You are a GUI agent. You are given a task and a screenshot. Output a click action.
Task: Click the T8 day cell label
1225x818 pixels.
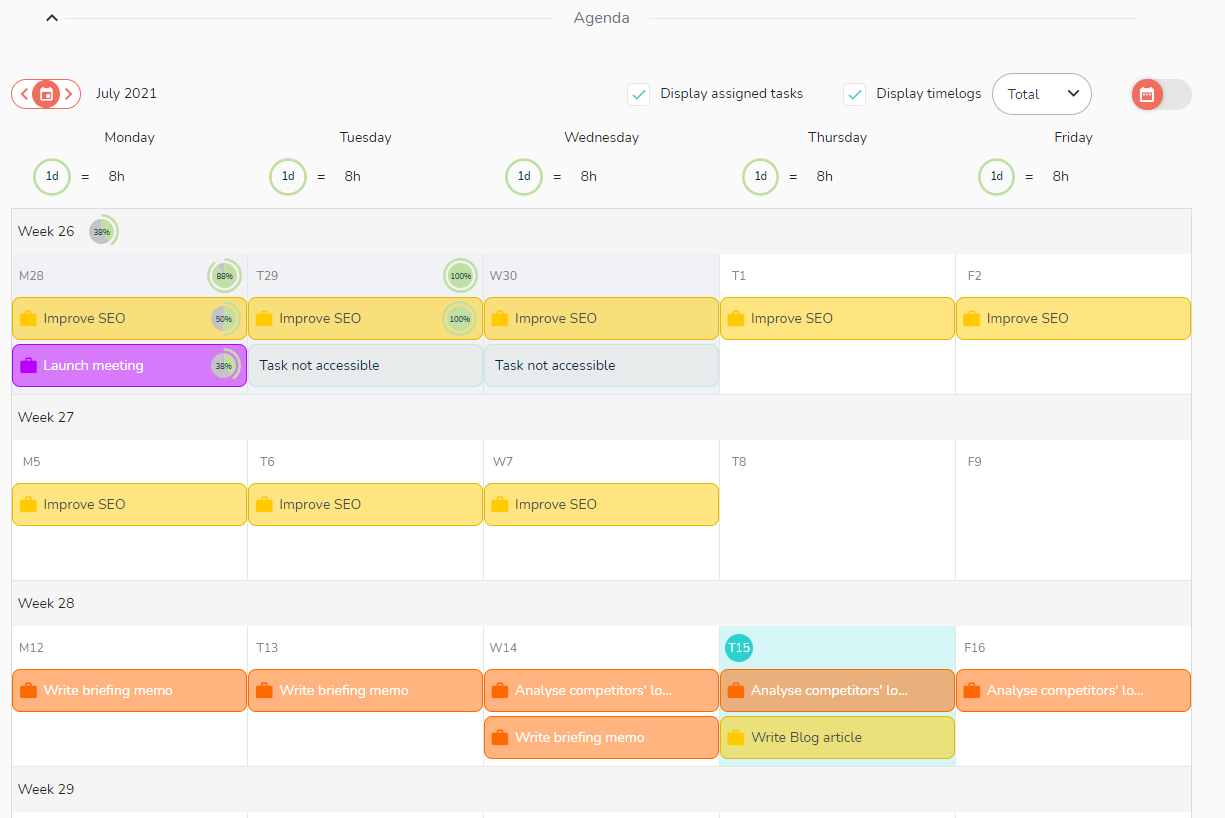point(739,462)
